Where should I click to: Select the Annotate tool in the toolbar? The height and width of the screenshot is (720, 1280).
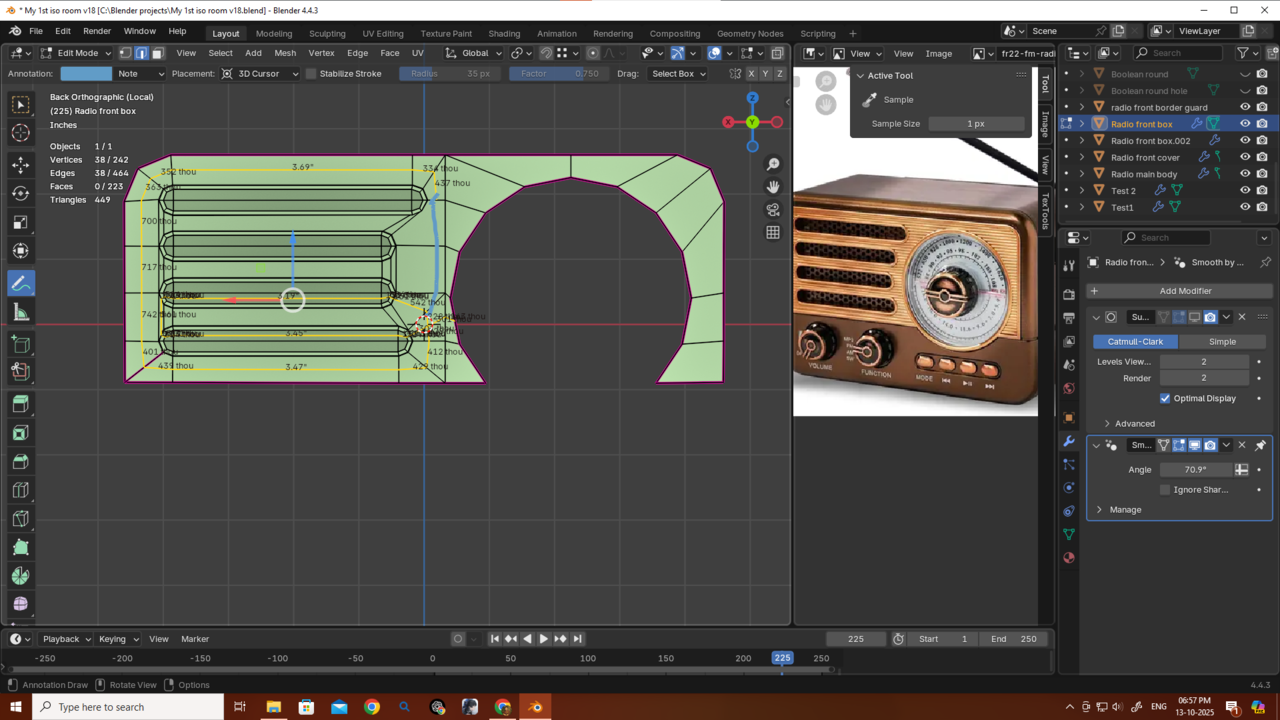[20, 284]
